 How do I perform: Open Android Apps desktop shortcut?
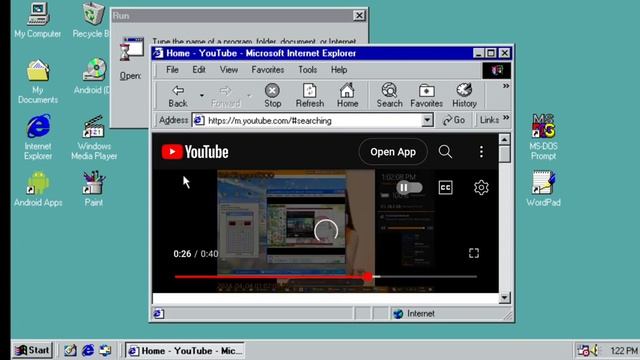pos(38,189)
